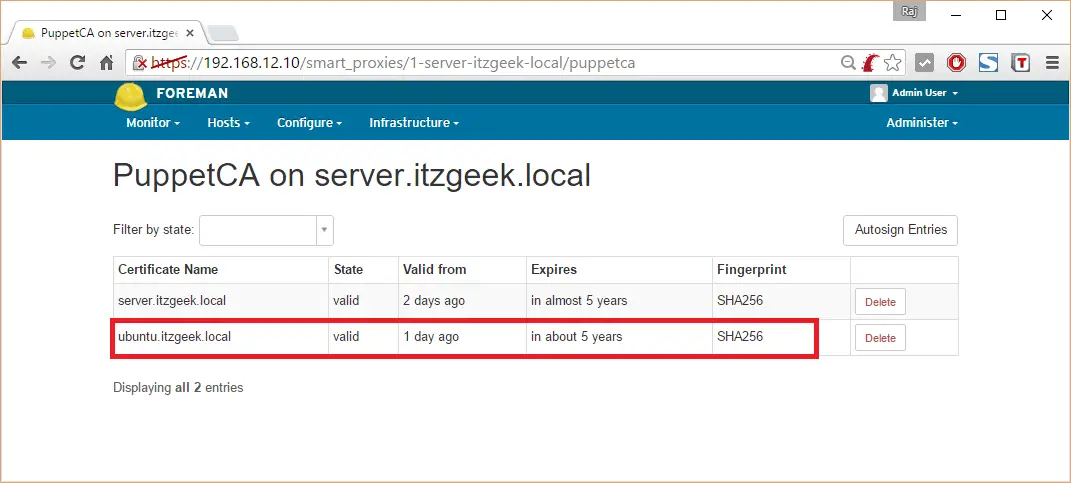Click the browser forward arrow
This screenshot has height=483, width=1071.
48,63
